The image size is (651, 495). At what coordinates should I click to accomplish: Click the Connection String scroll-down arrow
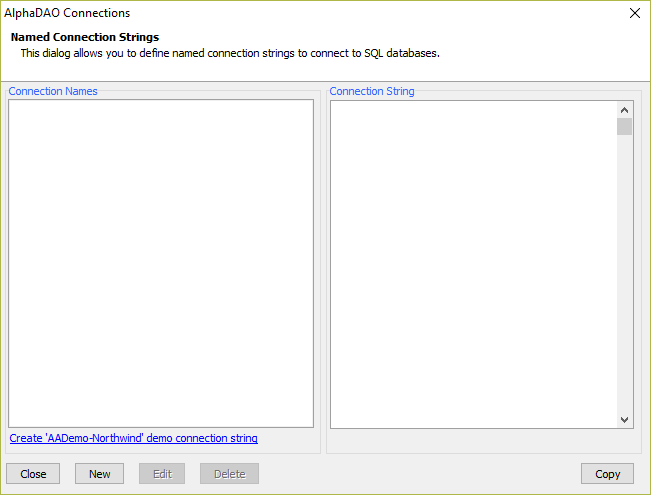(x=624, y=419)
